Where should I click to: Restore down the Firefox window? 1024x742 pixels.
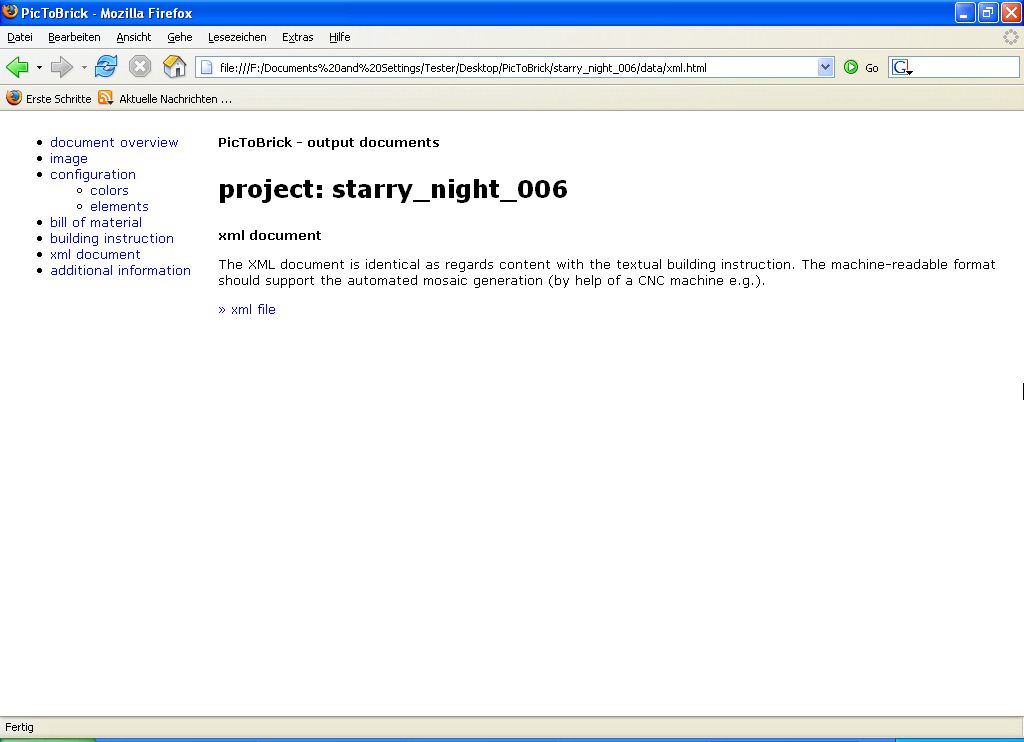(x=987, y=12)
